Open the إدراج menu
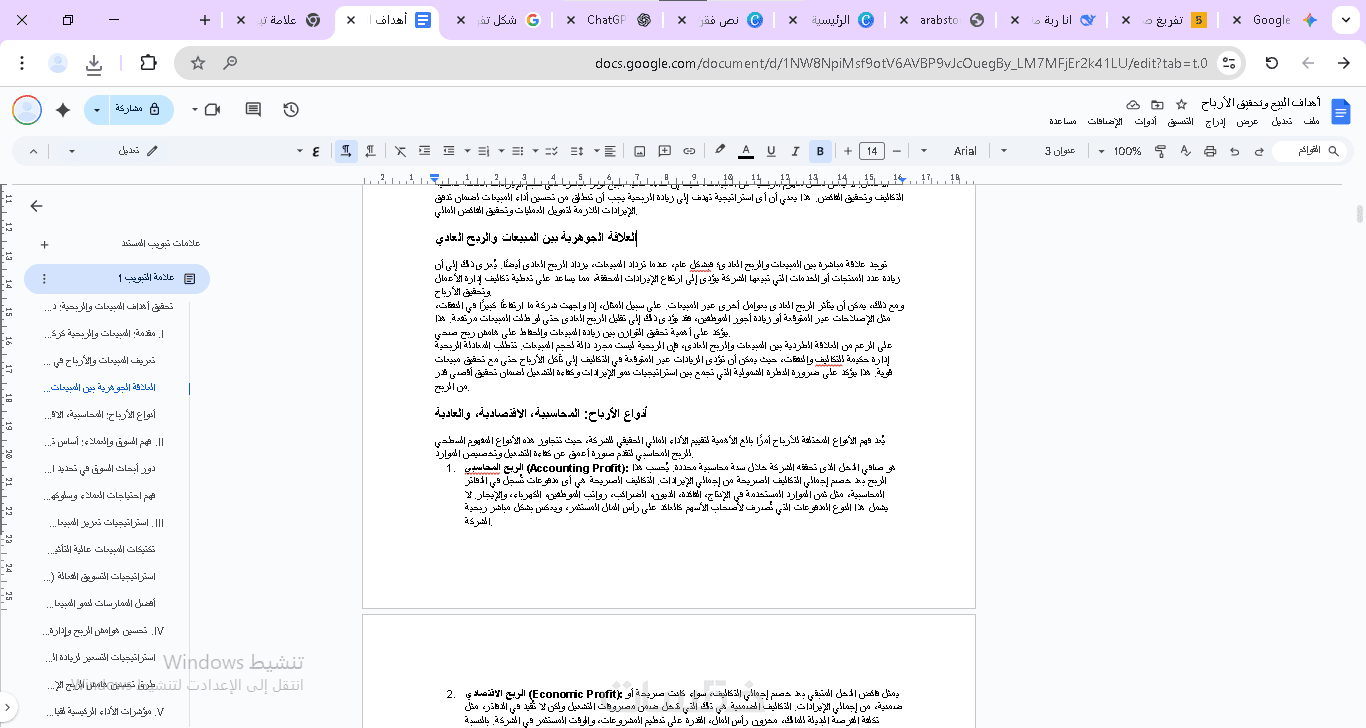The image size is (1366, 728). pos(1215,121)
